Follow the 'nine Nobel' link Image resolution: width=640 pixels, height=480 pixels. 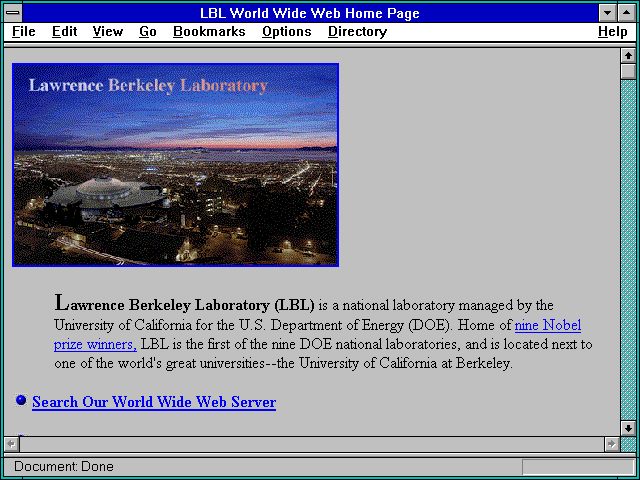tap(548, 325)
